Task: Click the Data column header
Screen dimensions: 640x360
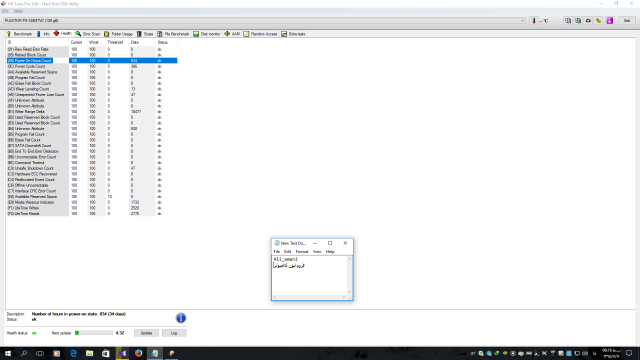Action: coord(142,42)
